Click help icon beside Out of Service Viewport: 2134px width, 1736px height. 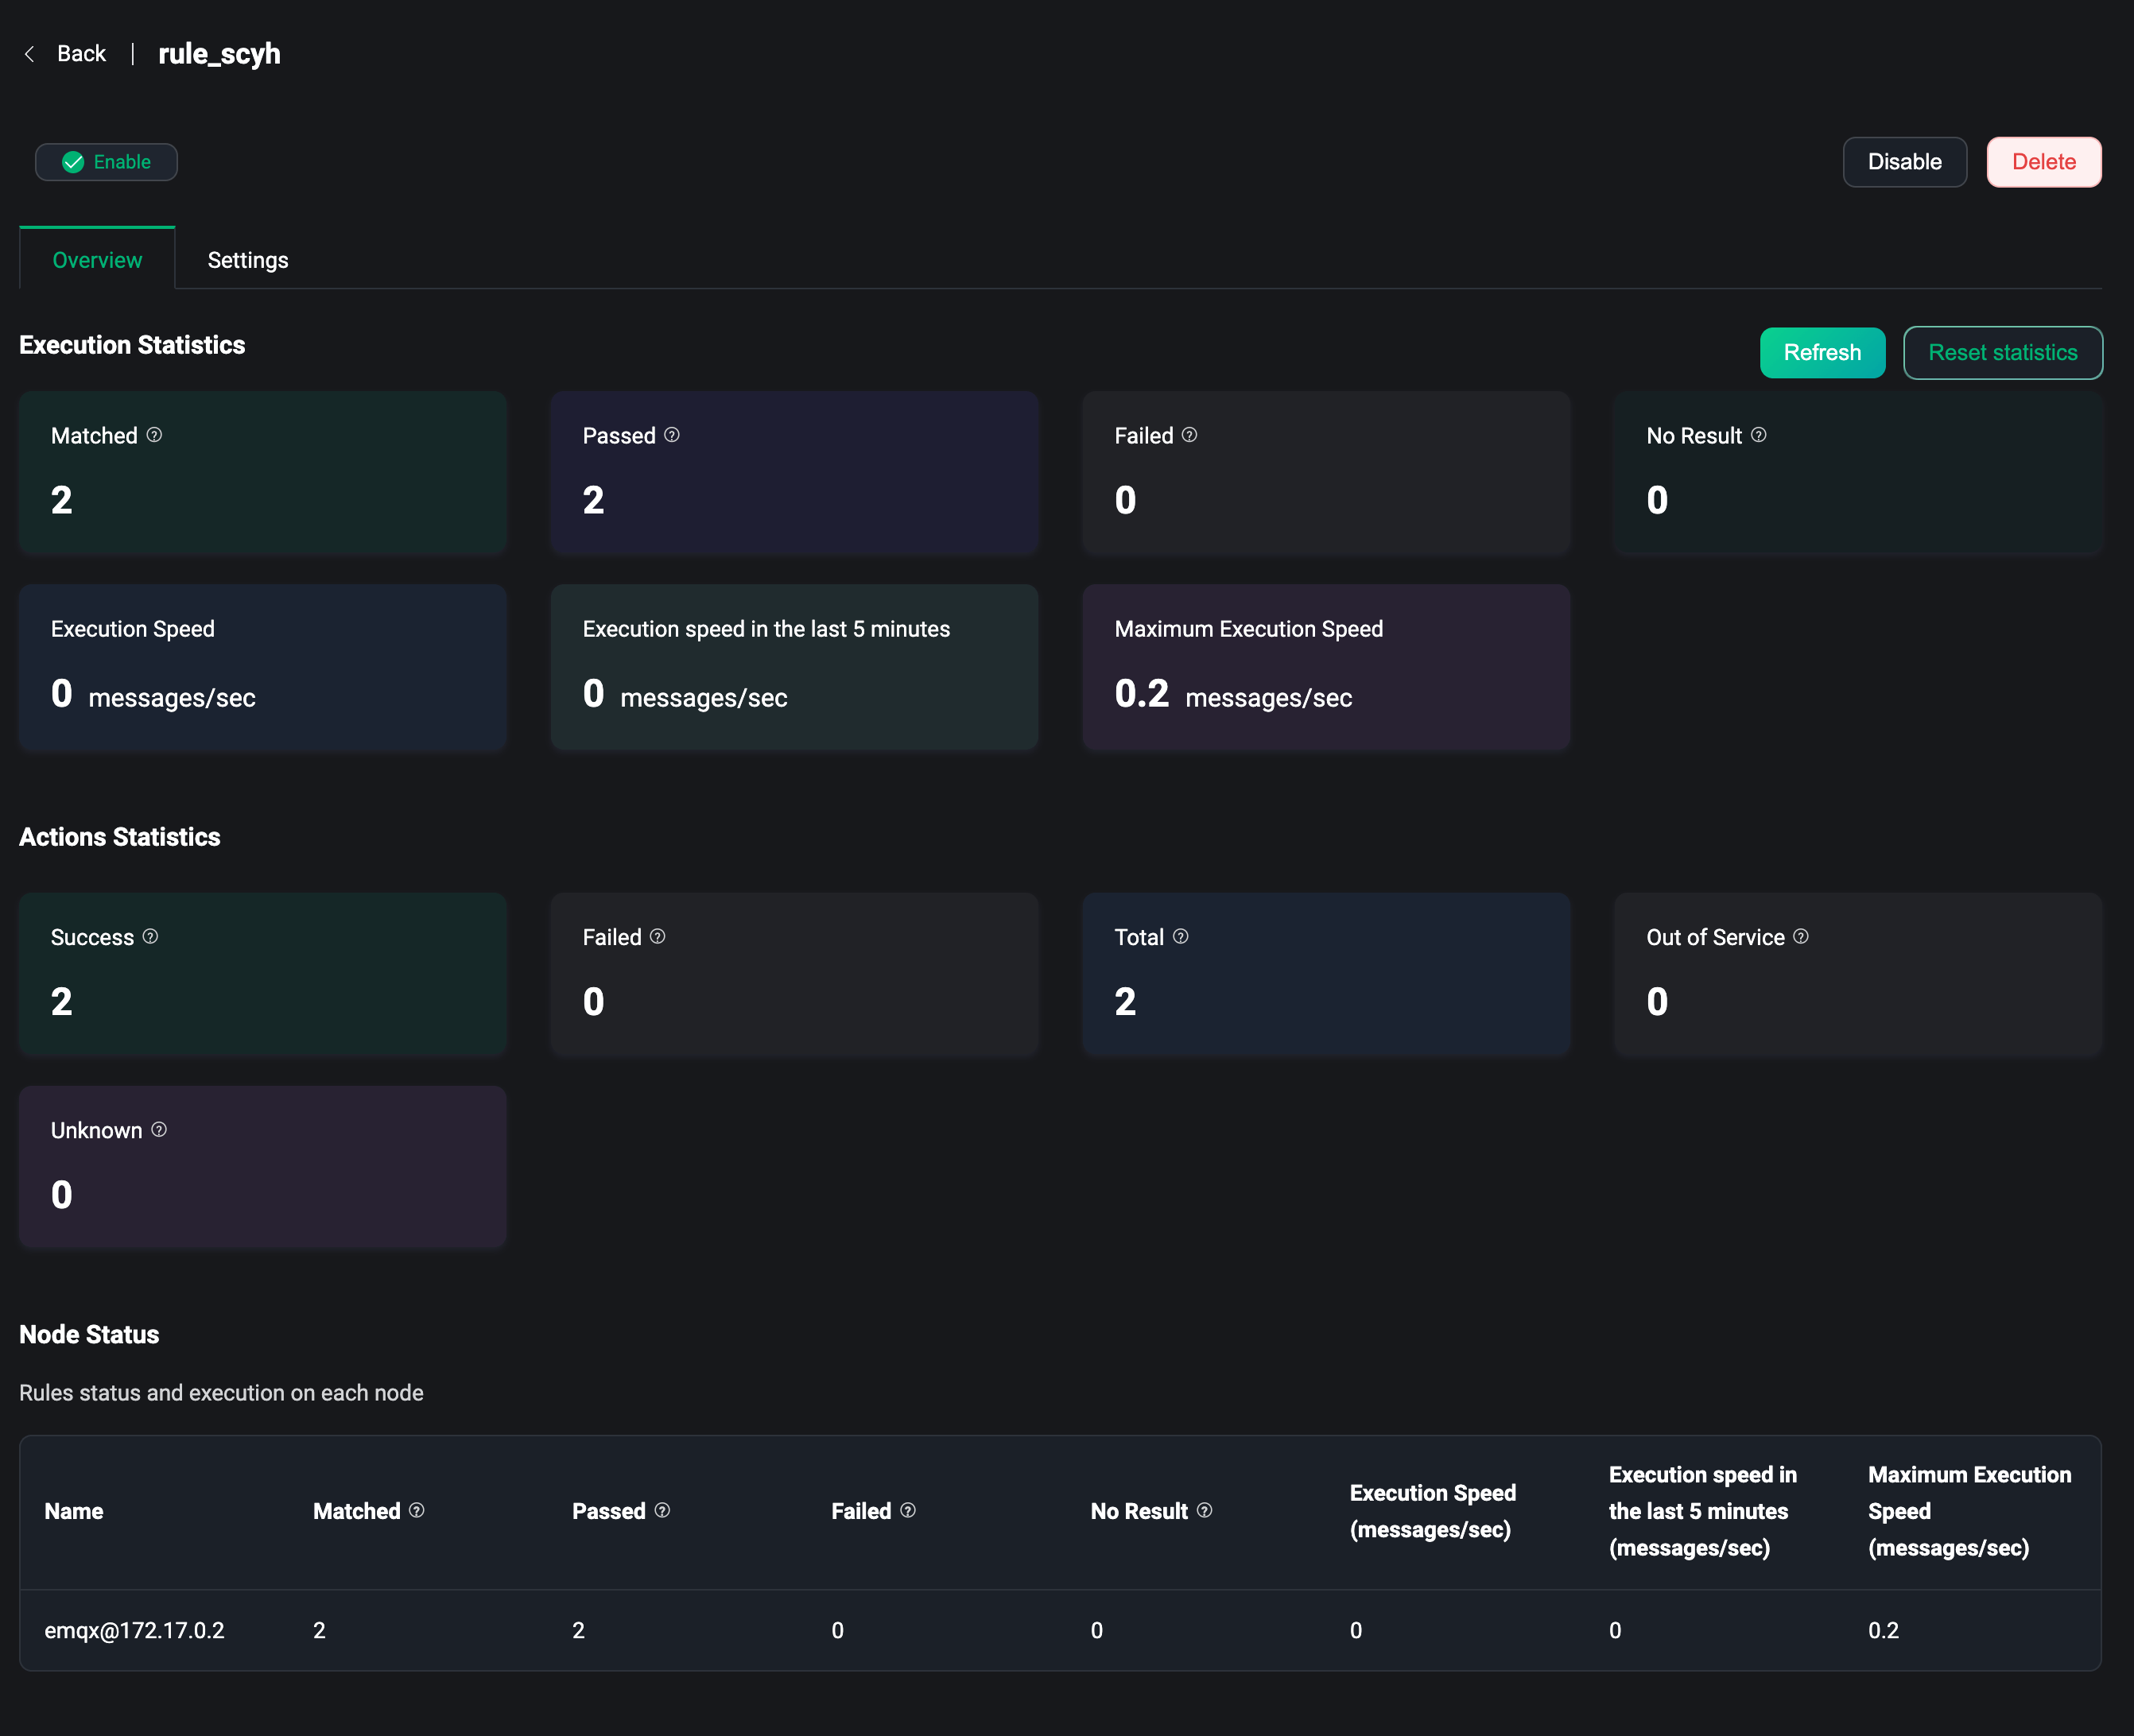1800,937
